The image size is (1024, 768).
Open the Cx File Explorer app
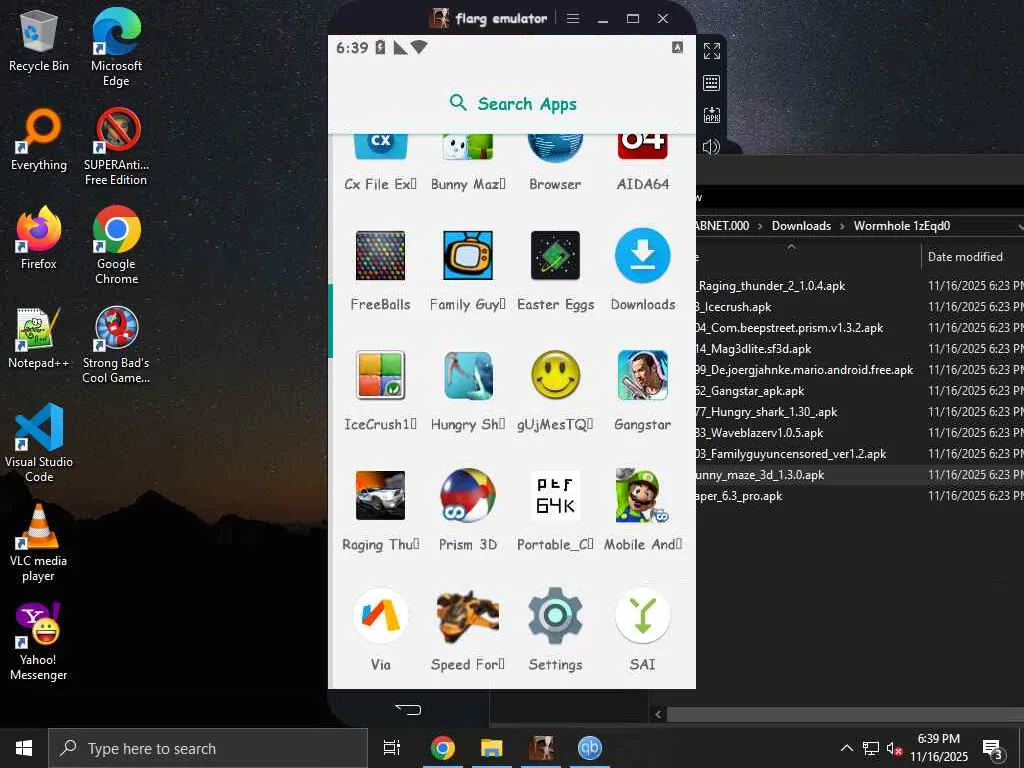(x=381, y=163)
